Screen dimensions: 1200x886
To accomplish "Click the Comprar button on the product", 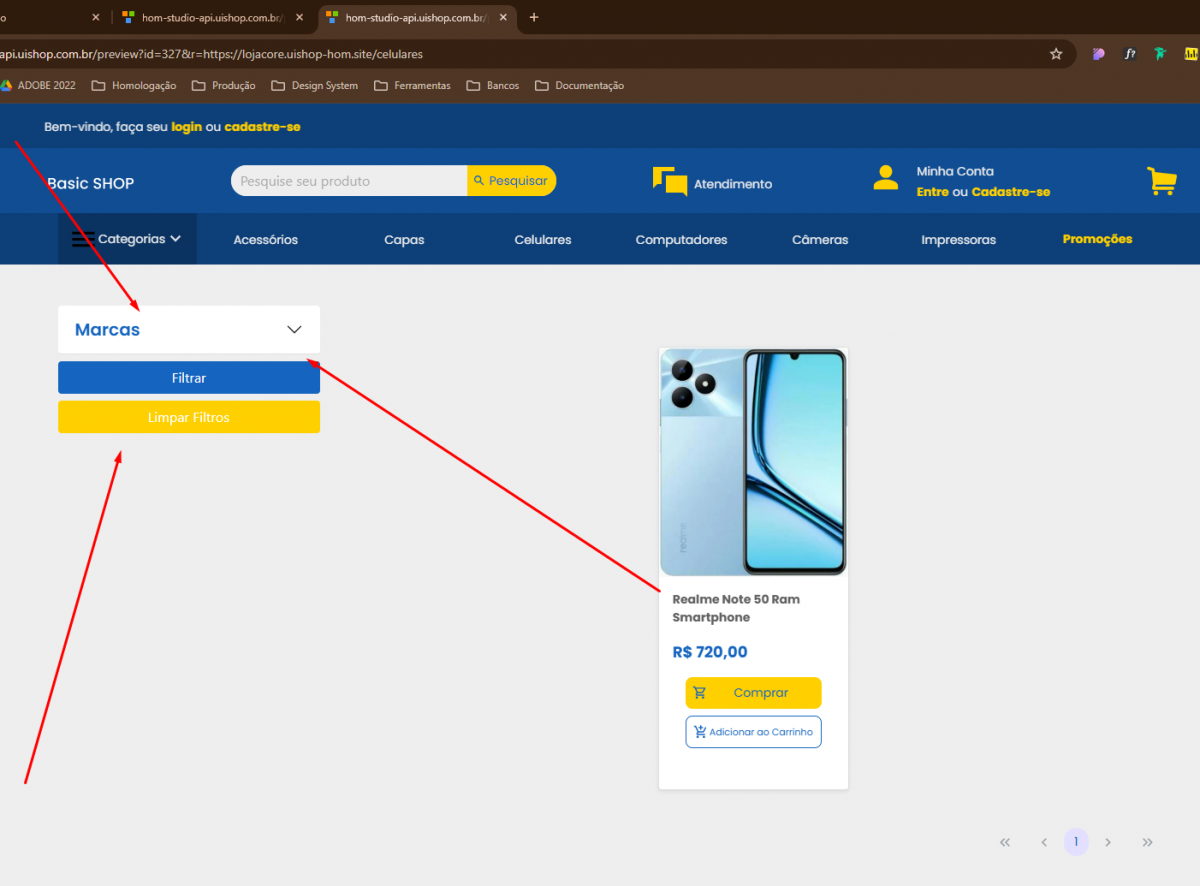I will 753,693.
